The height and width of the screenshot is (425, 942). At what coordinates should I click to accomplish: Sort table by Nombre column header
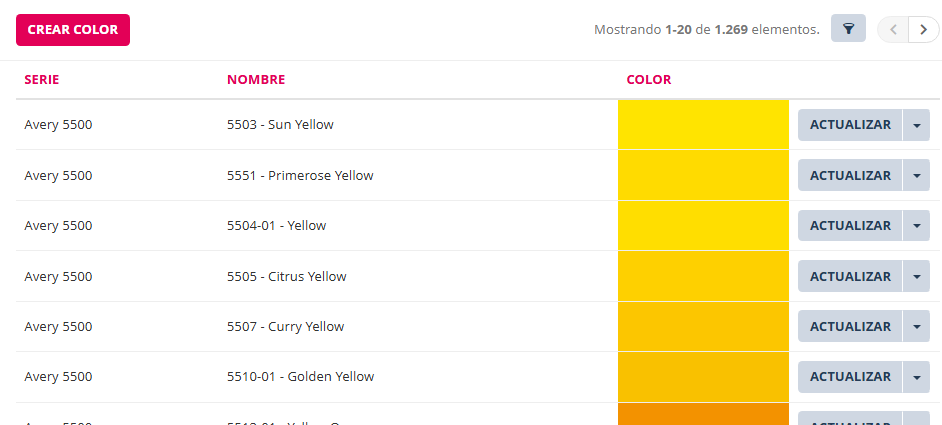click(x=256, y=80)
